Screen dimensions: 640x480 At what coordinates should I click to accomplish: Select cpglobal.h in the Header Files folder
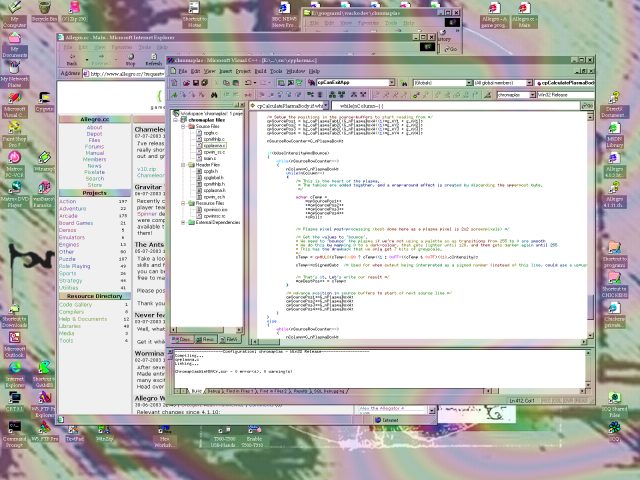213,178
